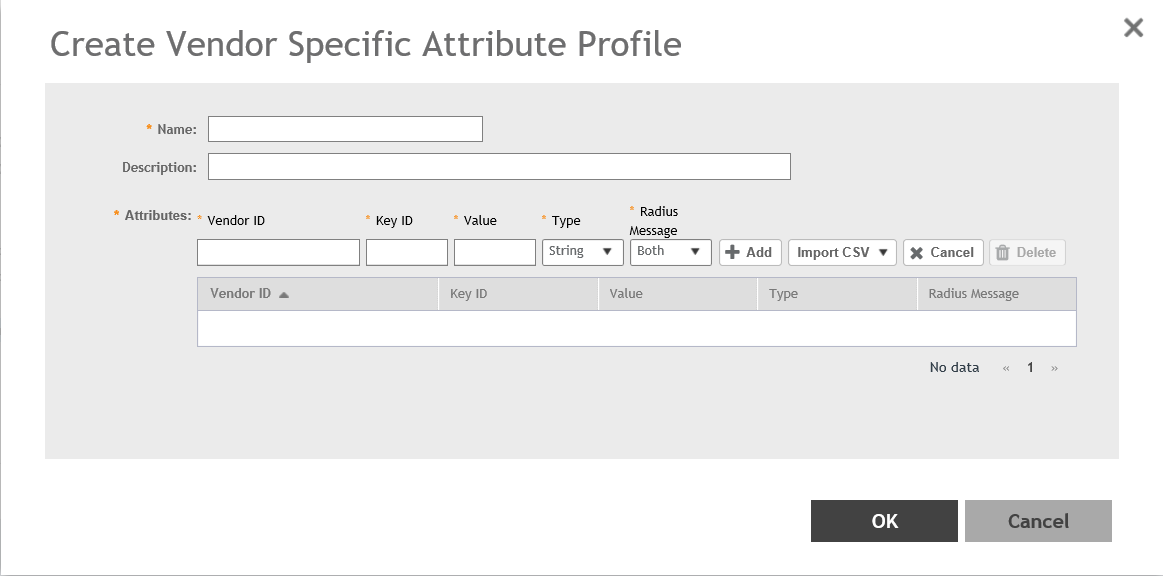Focus the Name input field

[x=345, y=129]
